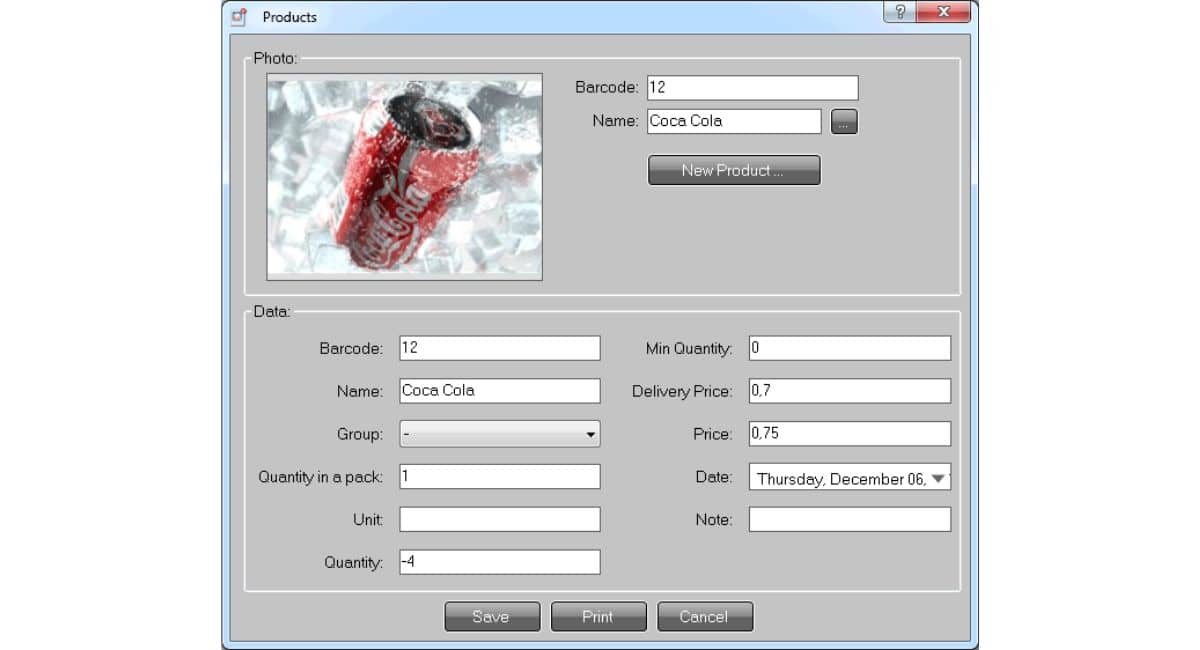Click the empty Unit field

click(500, 519)
